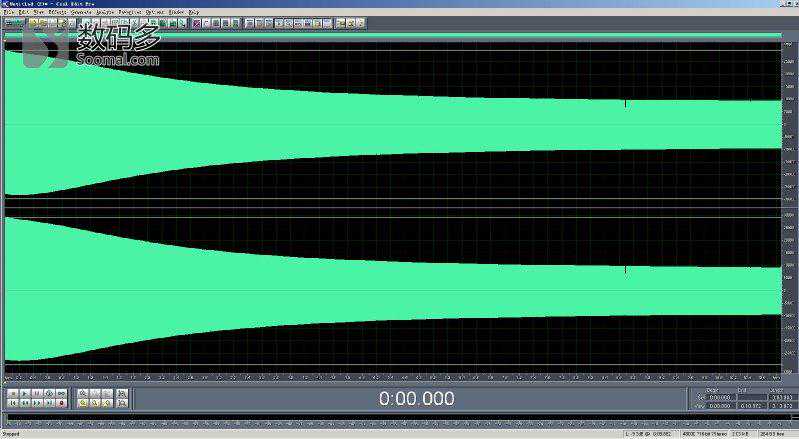This screenshot has height=439, width=799.
Task: Click the Stop button in transport controls
Action: [x=12, y=394]
